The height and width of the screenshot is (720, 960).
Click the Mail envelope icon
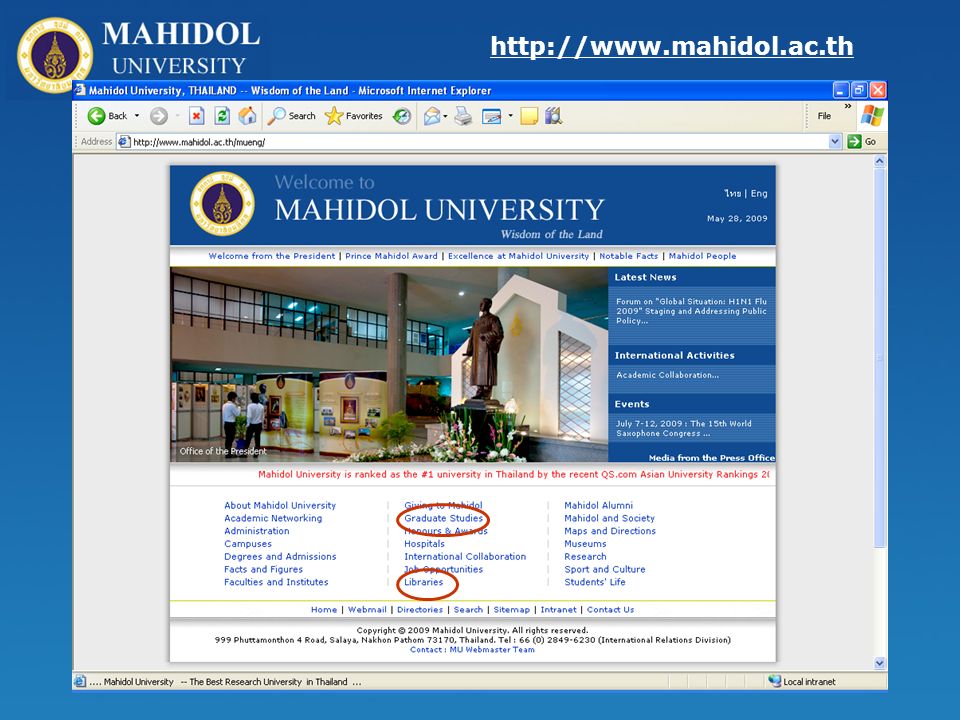tap(432, 116)
